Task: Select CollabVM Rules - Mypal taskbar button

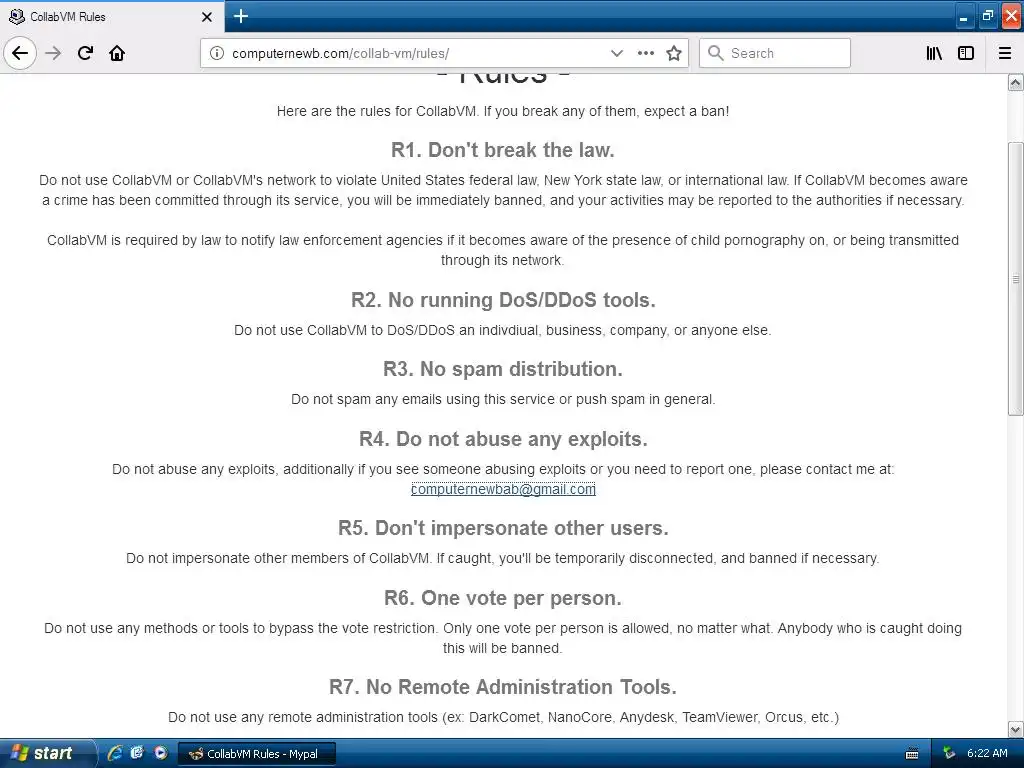Action: click(257, 754)
